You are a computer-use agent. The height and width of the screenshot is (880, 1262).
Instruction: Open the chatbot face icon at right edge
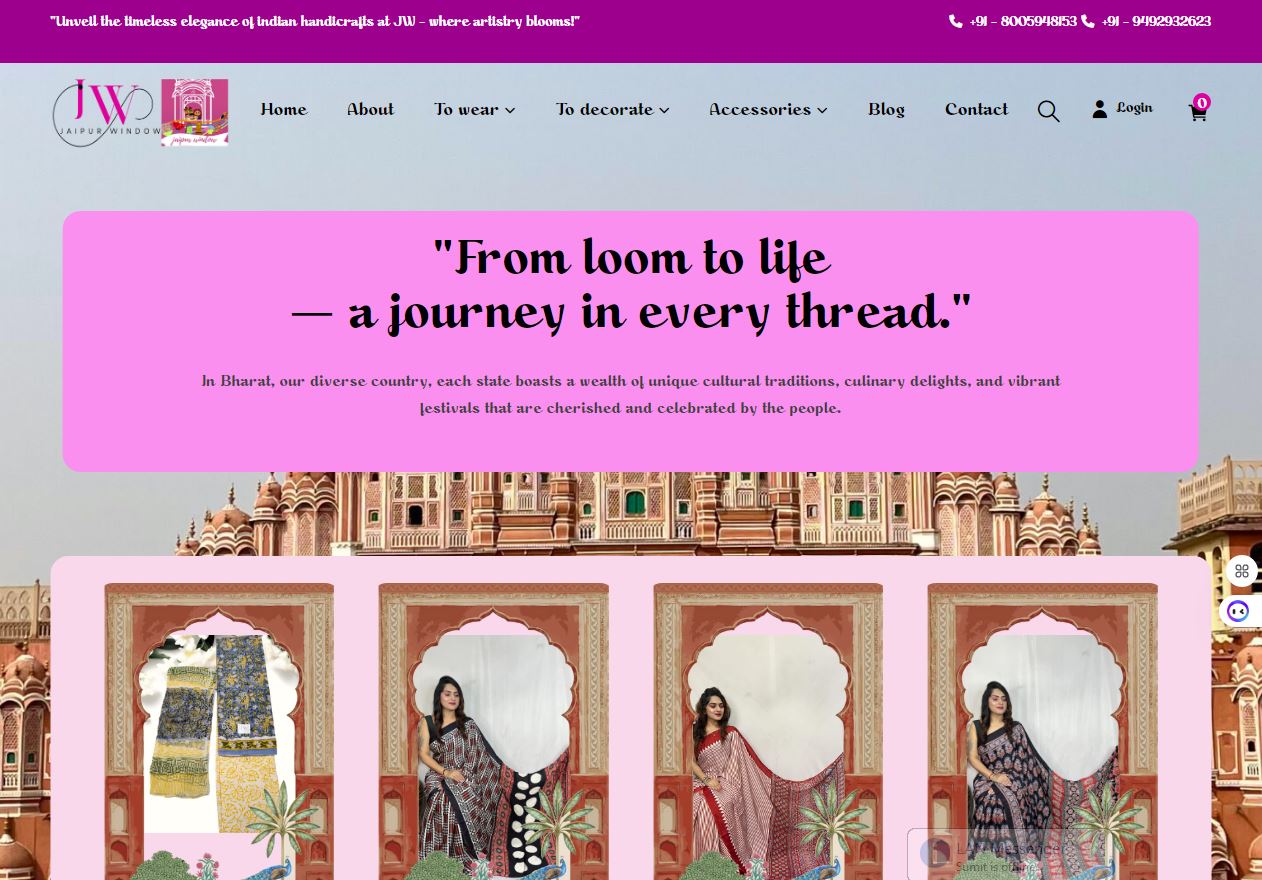point(1238,611)
